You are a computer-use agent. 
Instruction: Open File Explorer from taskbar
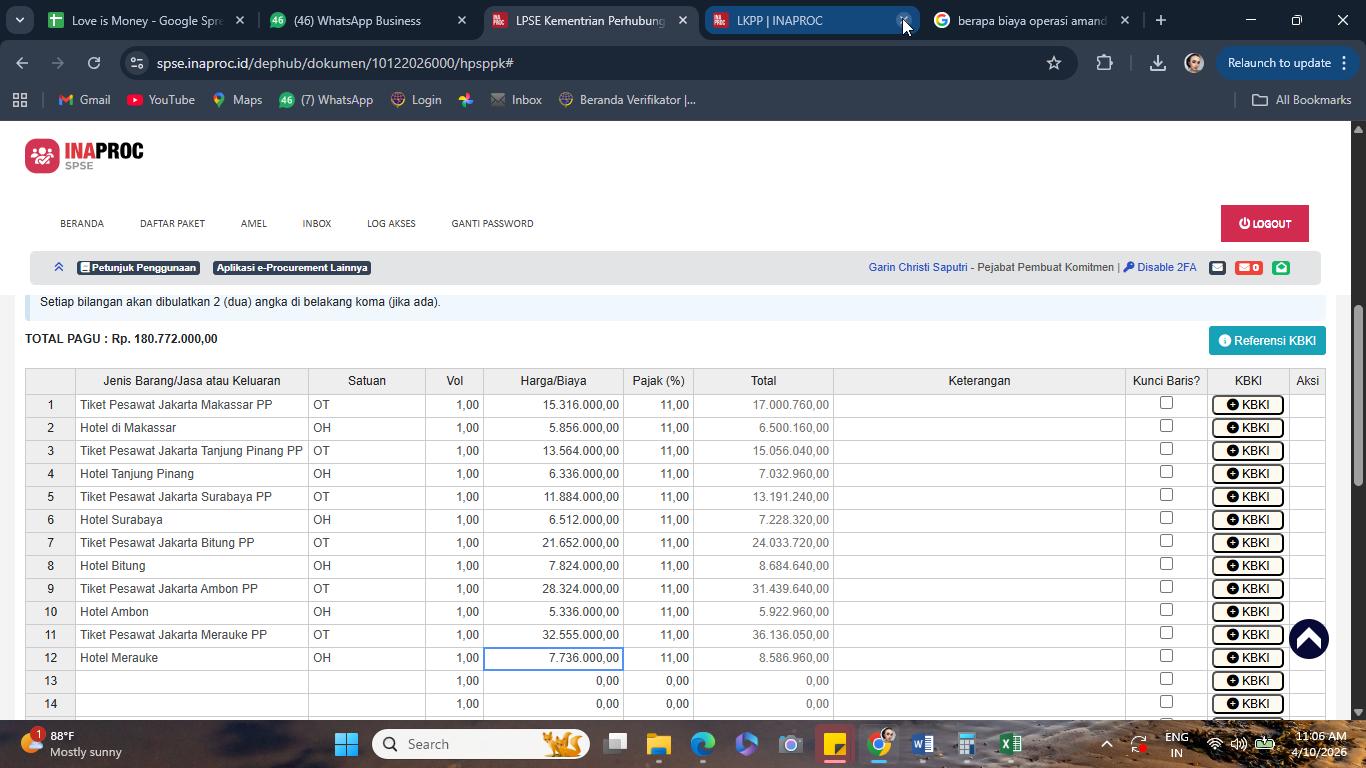(x=658, y=744)
